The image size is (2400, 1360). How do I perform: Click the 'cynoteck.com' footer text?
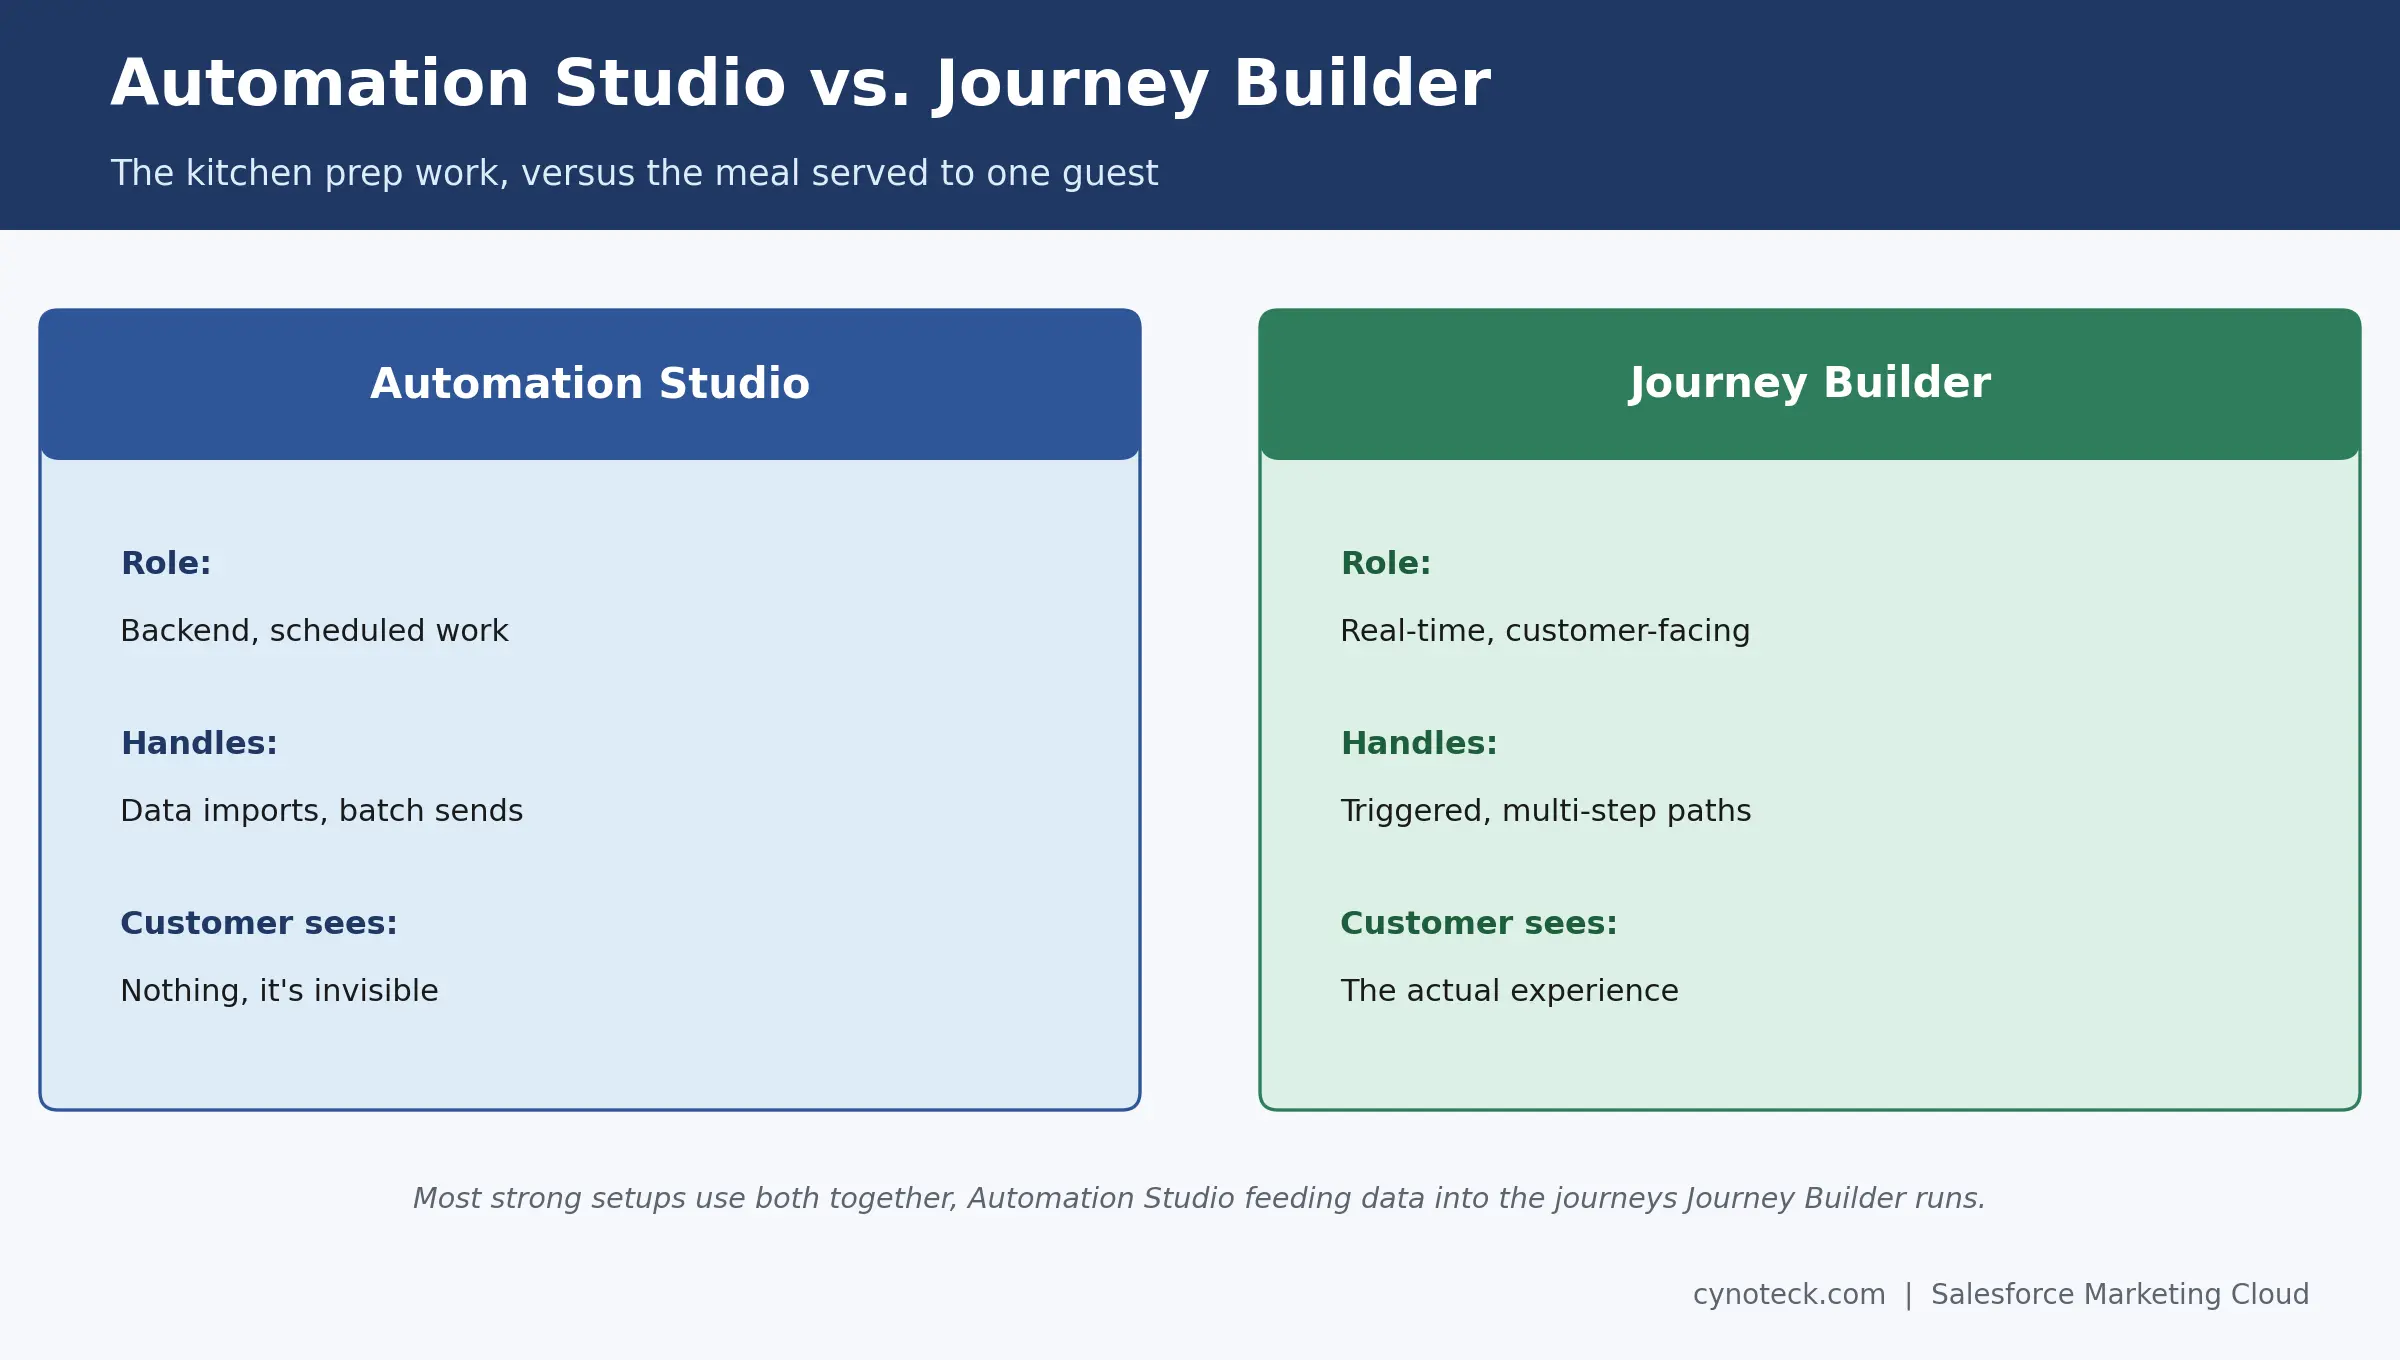pyautogui.click(x=1789, y=1295)
